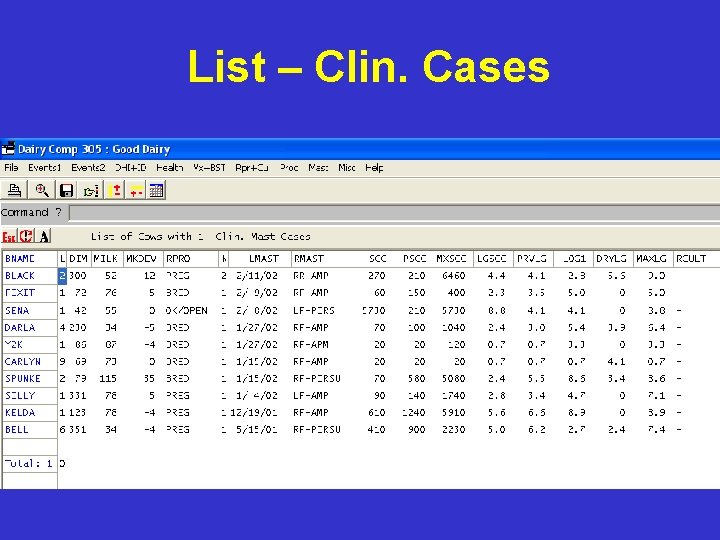This screenshot has height=540, width=720.
Task: Click the SCC column header
Action: 377,259
